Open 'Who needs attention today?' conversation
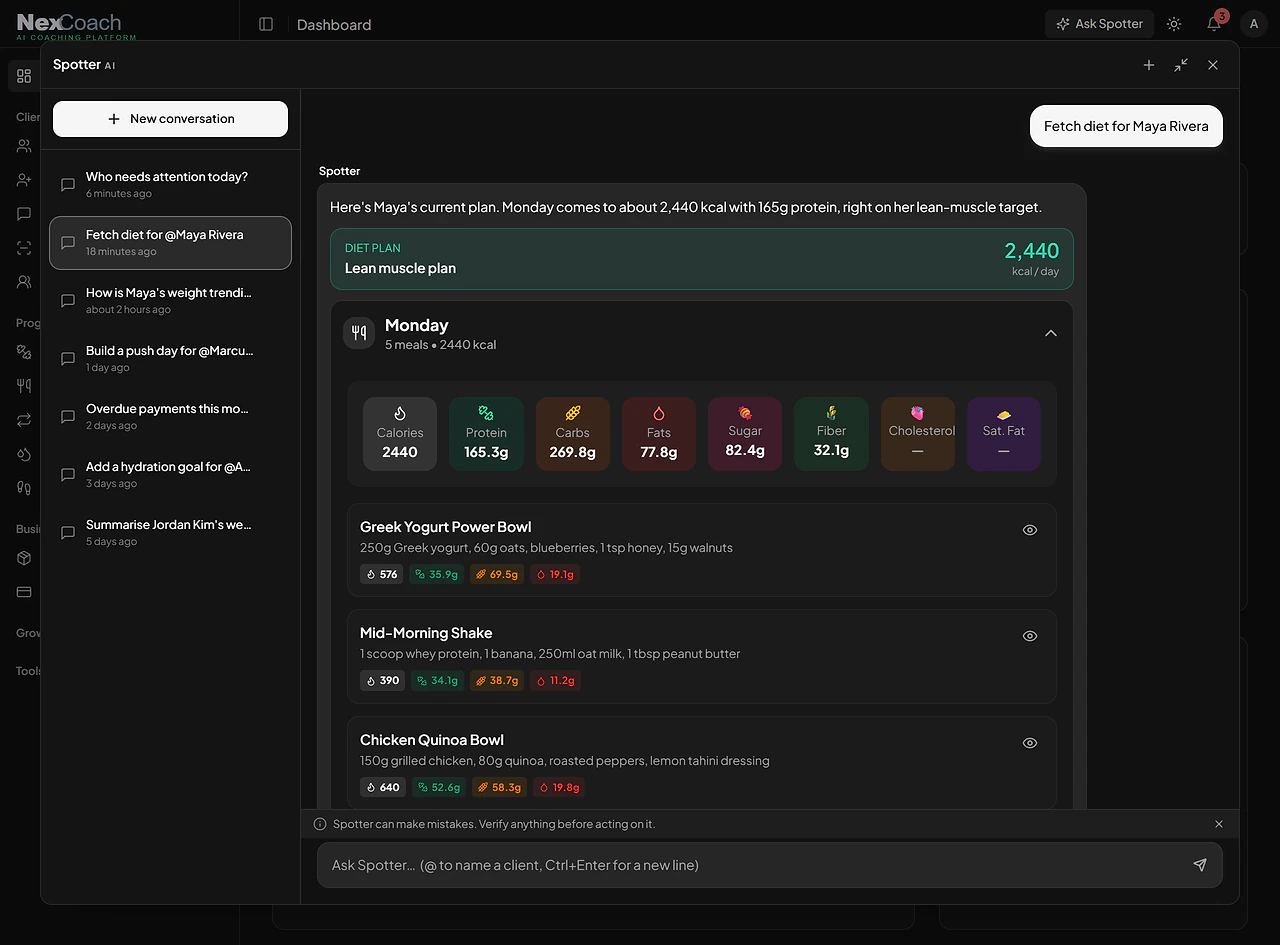The height and width of the screenshot is (945, 1280). point(170,185)
